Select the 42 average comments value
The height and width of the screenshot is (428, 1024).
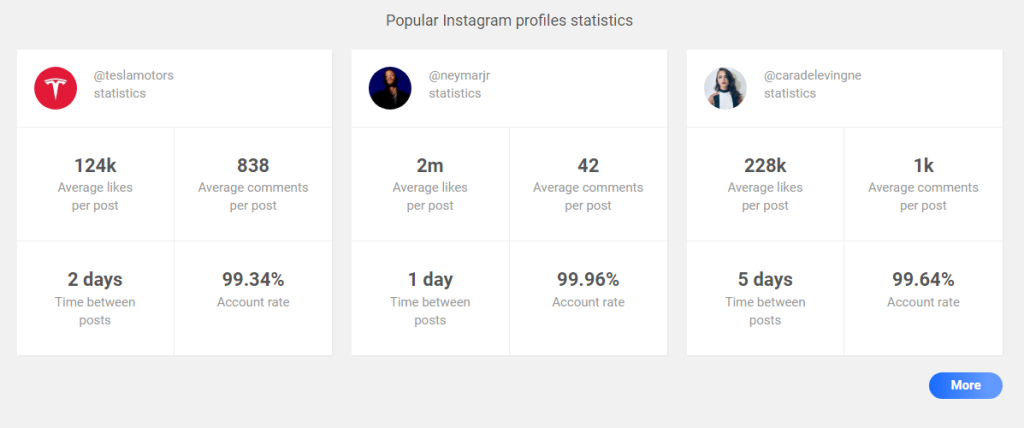point(588,184)
